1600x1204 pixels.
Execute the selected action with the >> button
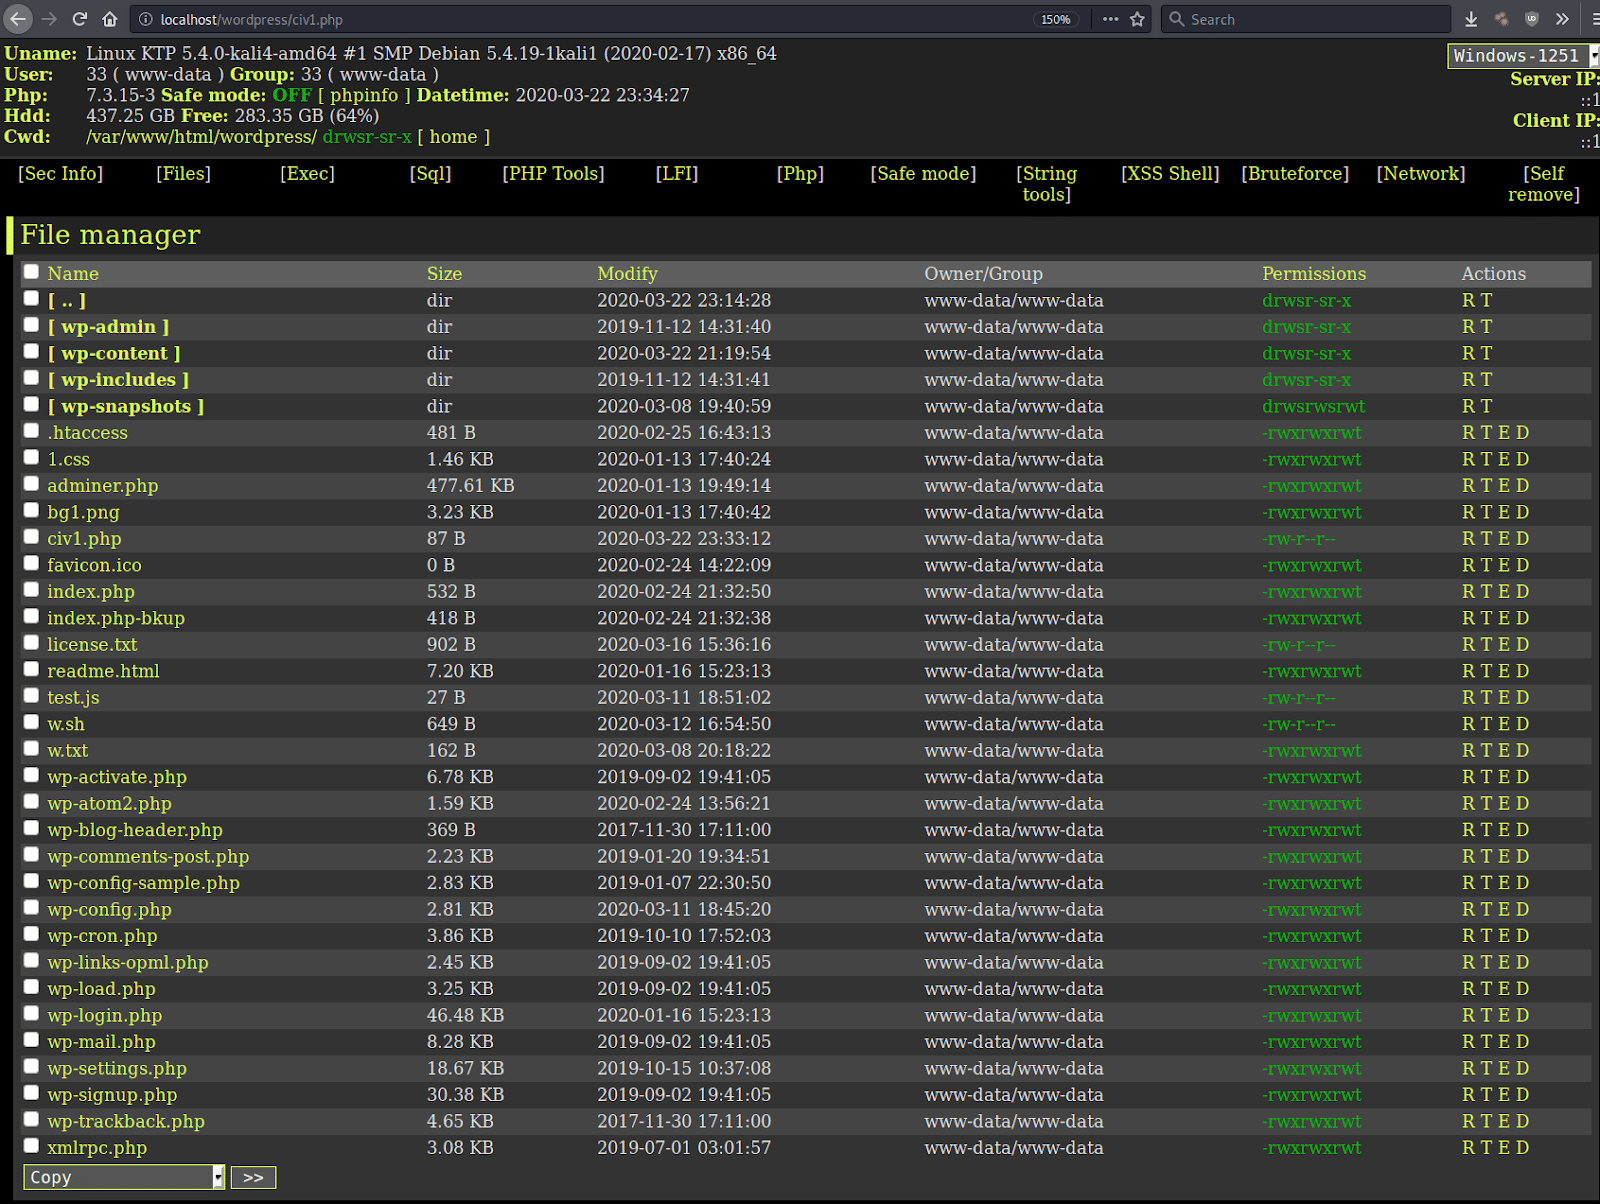(x=253, y=1177)
